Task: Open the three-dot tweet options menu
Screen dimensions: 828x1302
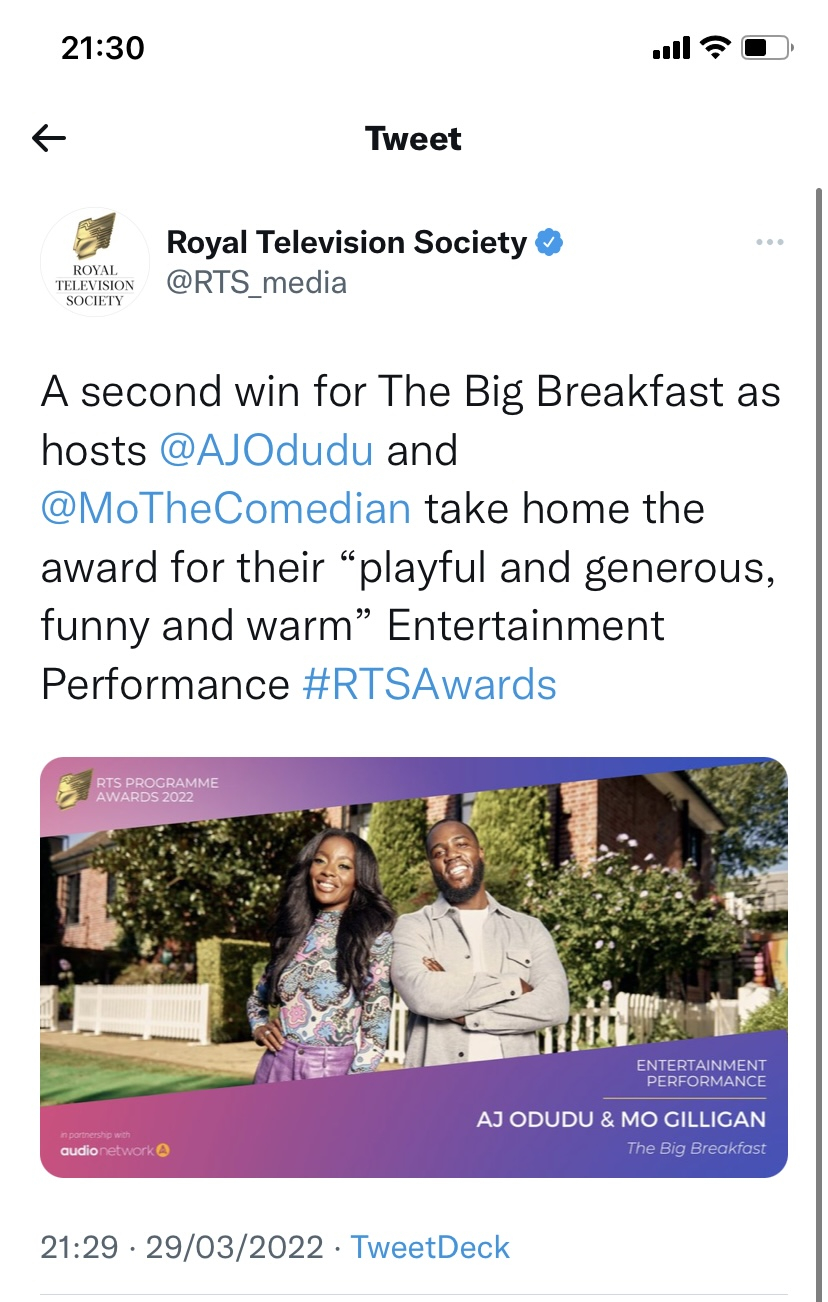Action: [769, 242]
